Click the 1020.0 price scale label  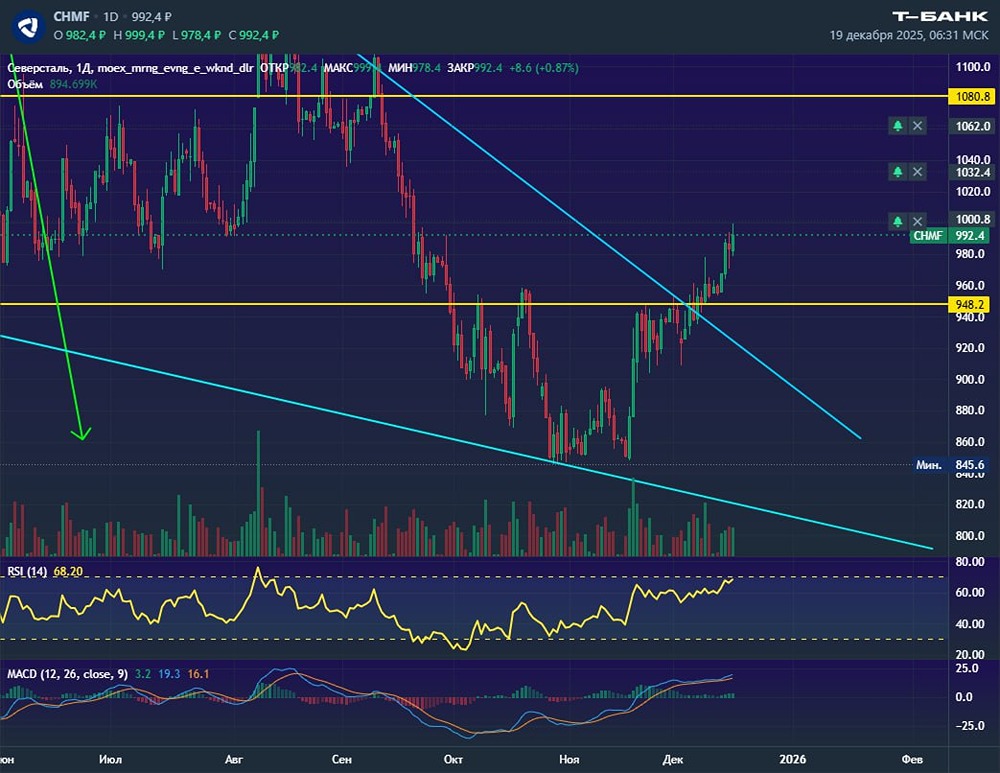pyautogui.click(x=973, y=191)
